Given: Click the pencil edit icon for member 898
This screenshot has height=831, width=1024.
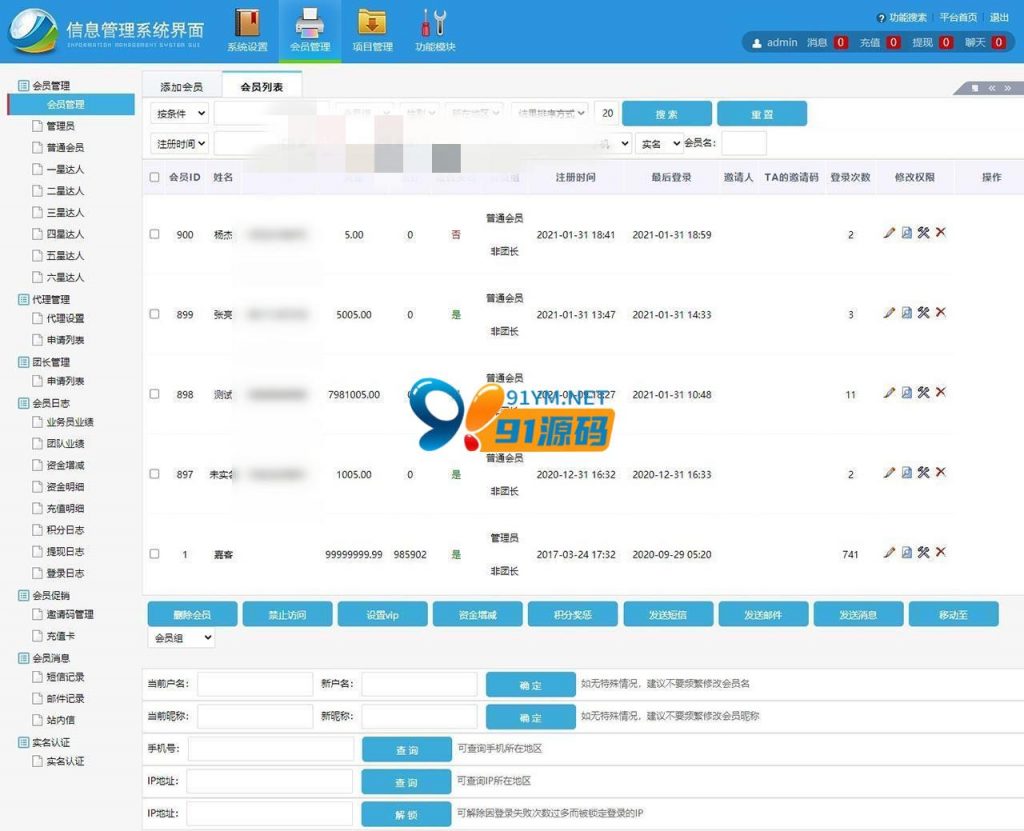Looking at the screenshot, I should click(889, 393).
